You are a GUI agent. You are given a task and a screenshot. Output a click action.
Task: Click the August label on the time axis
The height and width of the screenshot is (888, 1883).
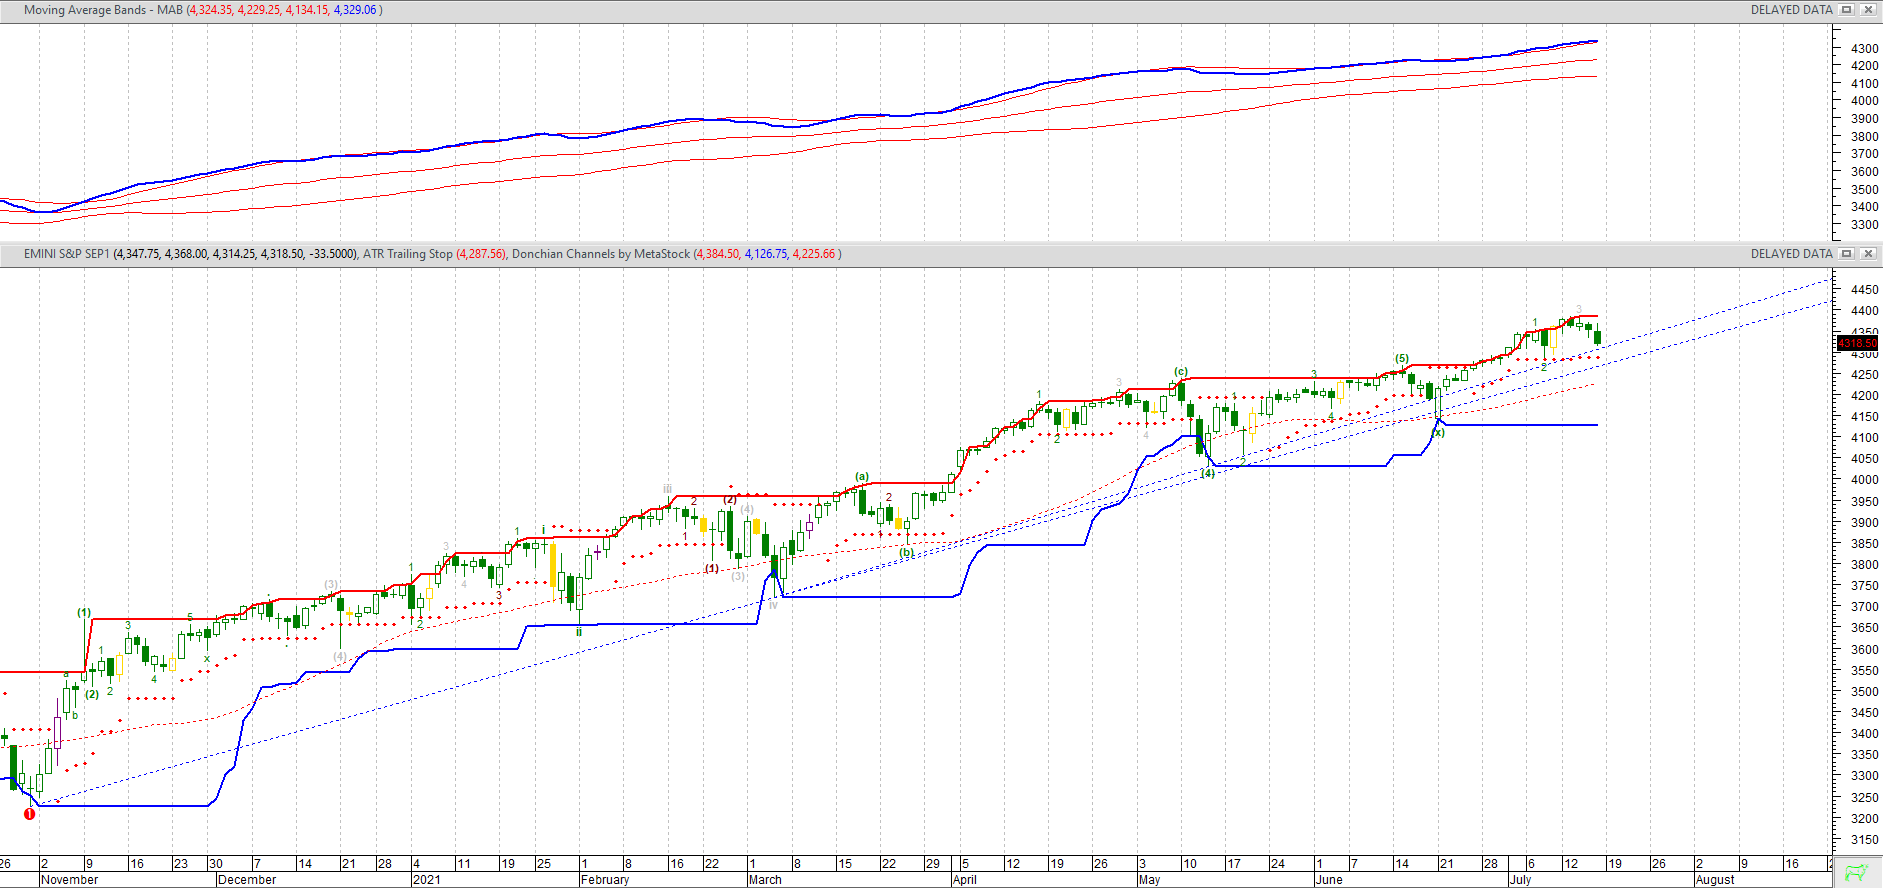coord(1715,880)
